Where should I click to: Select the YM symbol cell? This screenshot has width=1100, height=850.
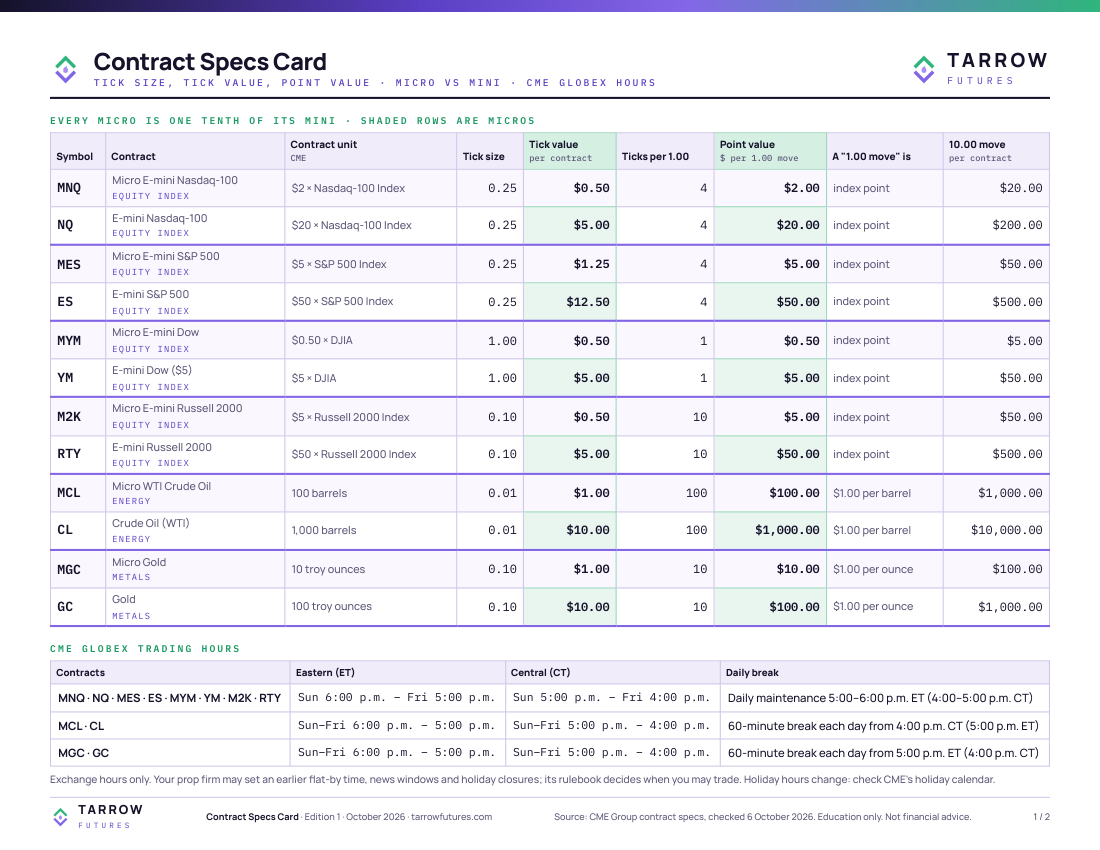(78, 378)
